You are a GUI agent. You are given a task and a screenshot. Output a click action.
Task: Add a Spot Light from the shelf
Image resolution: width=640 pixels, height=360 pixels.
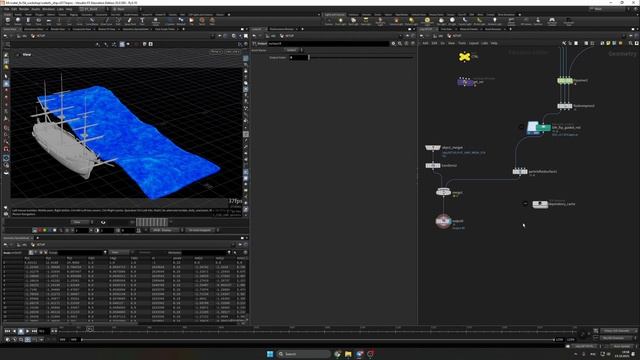(353, 21)
